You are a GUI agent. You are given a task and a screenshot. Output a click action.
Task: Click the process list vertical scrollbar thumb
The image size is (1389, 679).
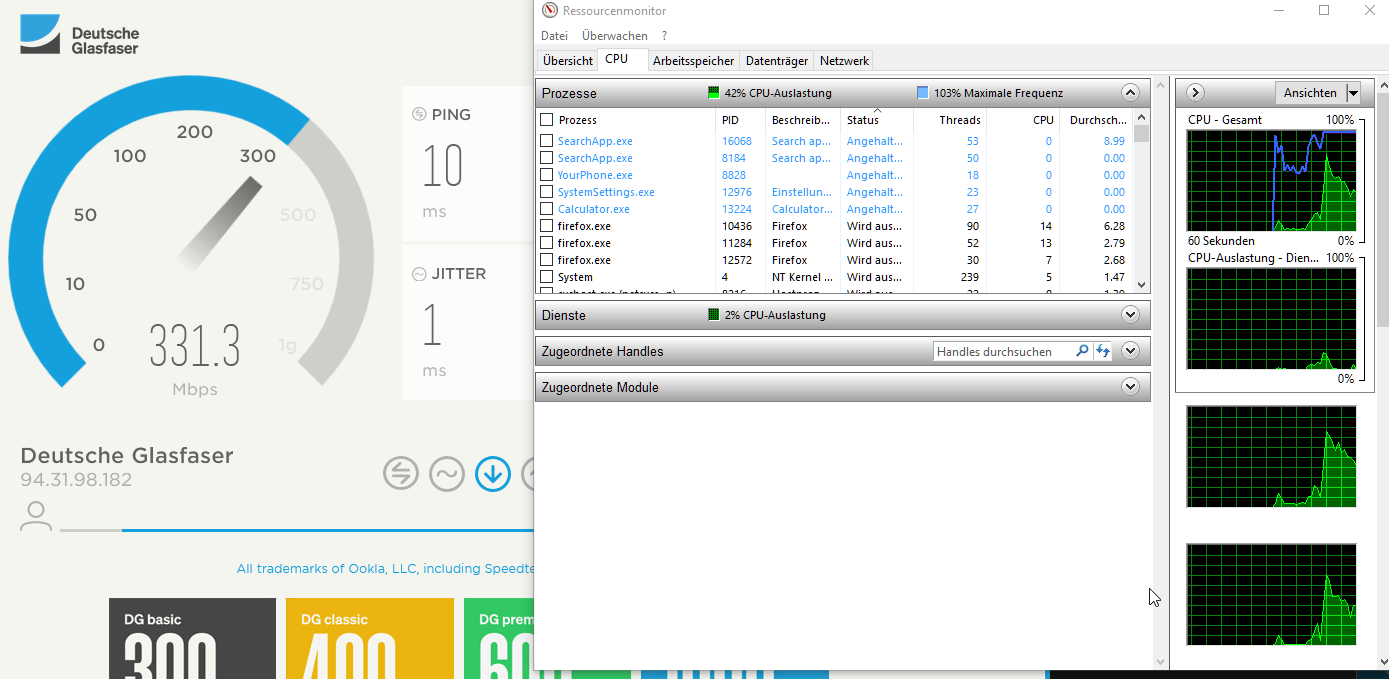[1142, 134]
